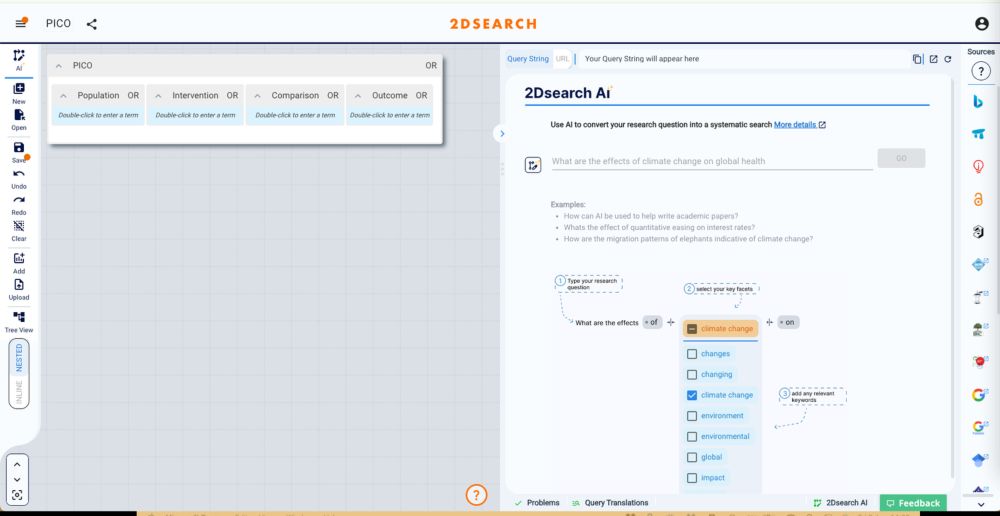This screenshot has height=516, width=1000.
Task: Collapse the Comparison block chevron
Action: coord(257,96)
